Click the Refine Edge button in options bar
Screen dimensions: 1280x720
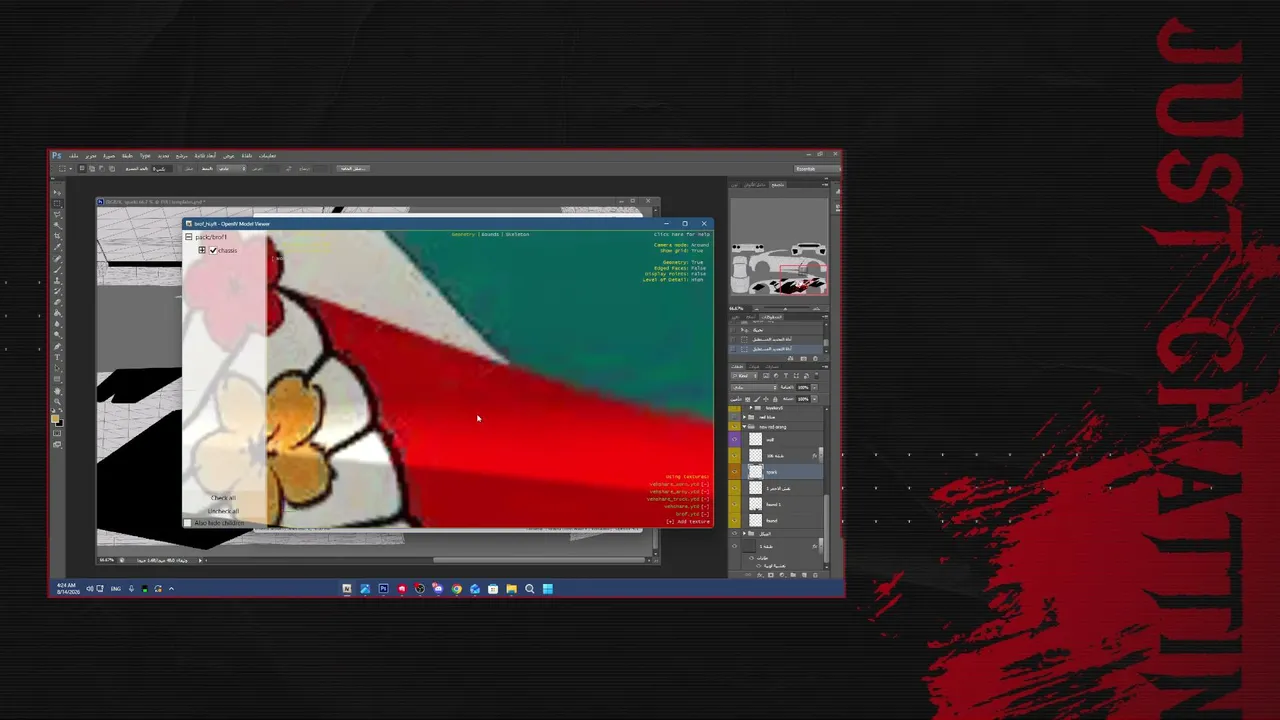[x=351, y=168]
